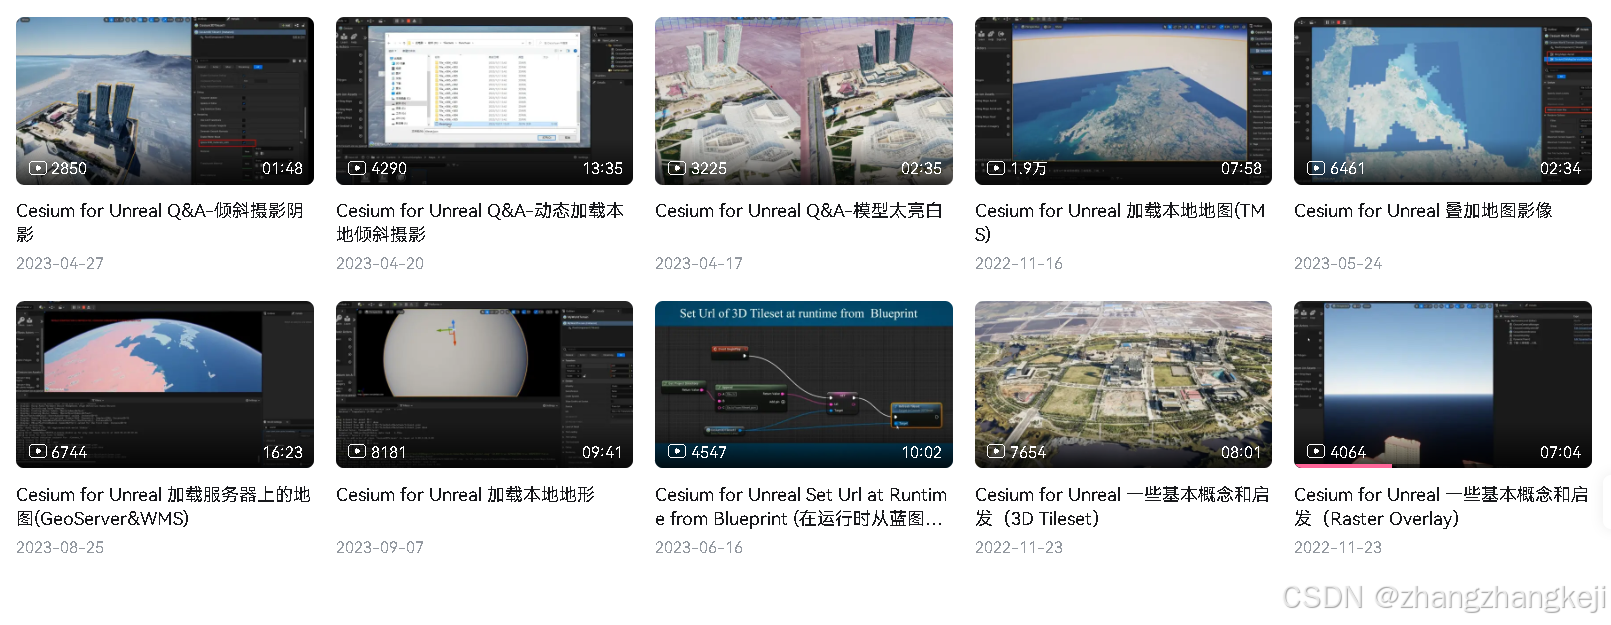Click the play count icon beside 3225
Viewport: 1611px width, 625px height.
[x=676, y=168]
